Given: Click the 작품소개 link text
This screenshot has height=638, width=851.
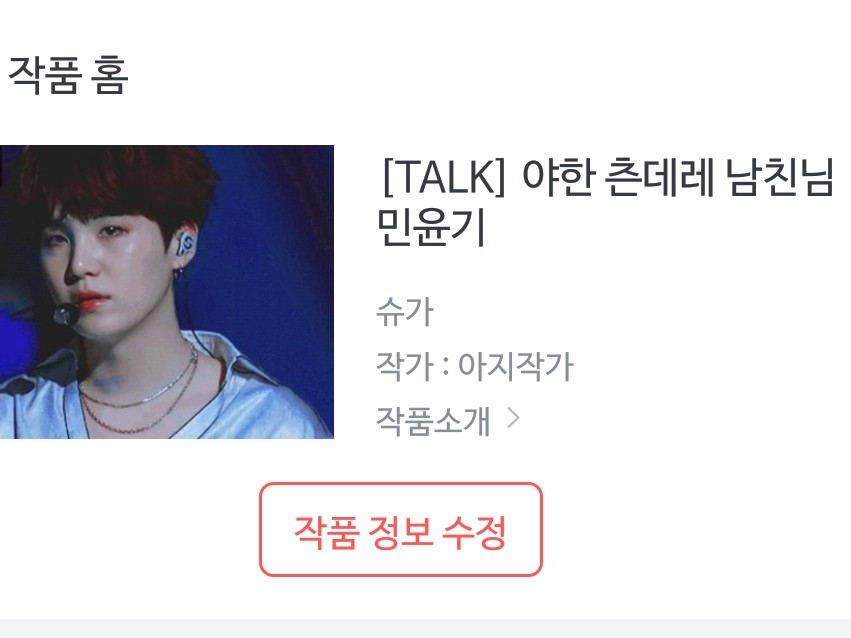Looking at the screenshot, I should coord(433,420).
